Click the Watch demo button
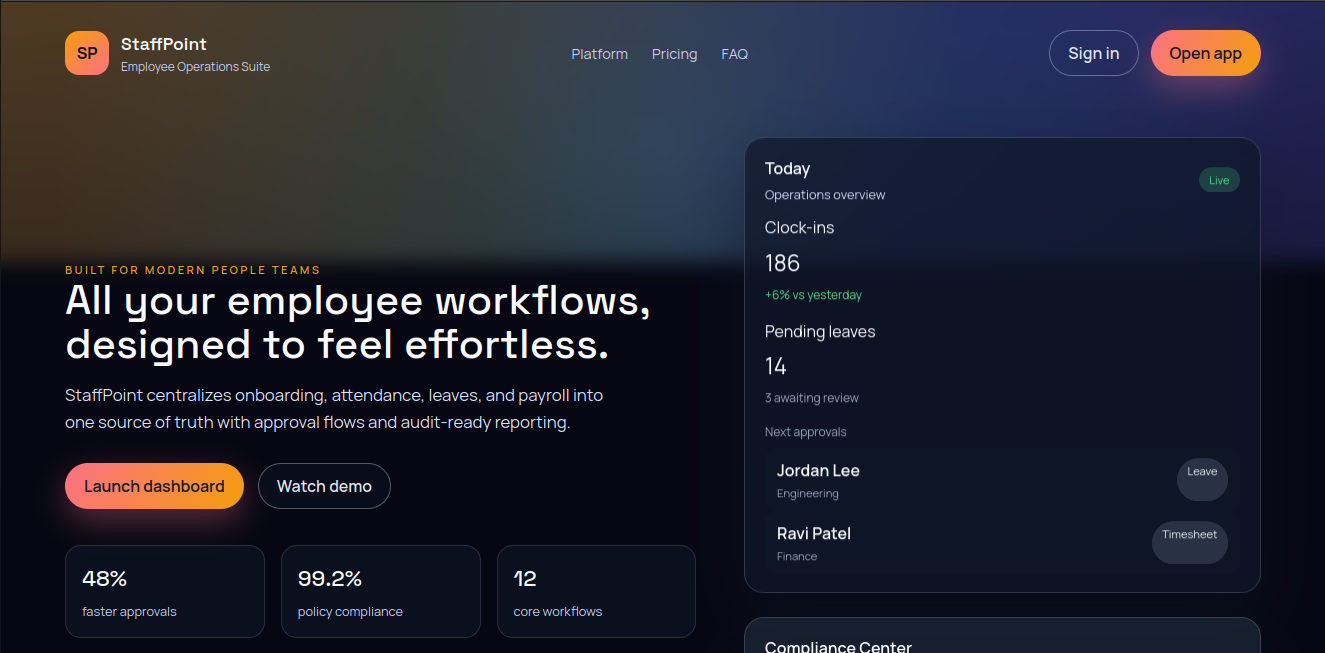1325x653 pixels. tap(324, 486)
